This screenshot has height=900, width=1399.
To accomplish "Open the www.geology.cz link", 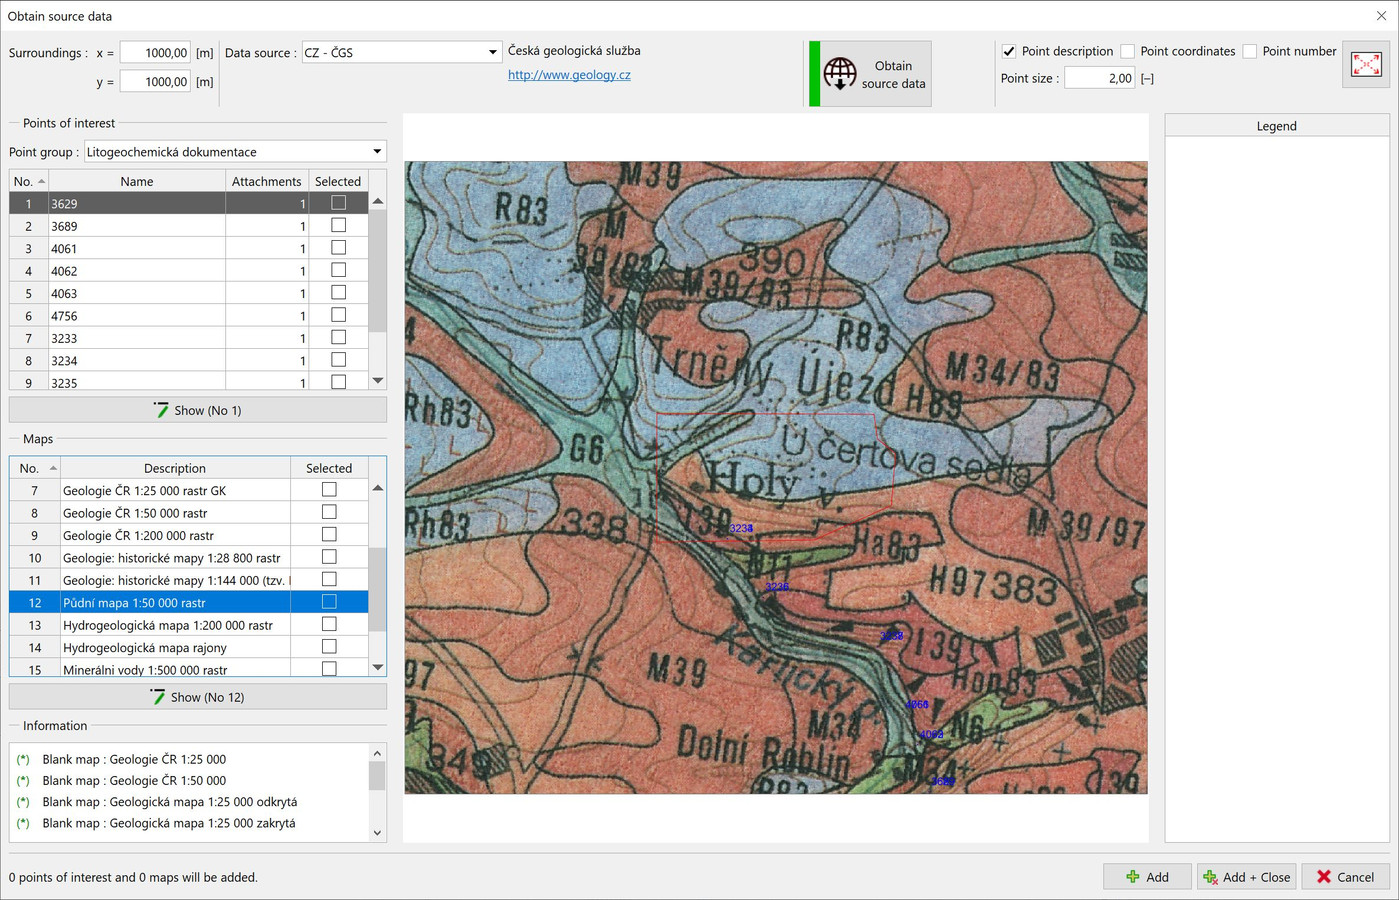I will (x=569, y=75).
